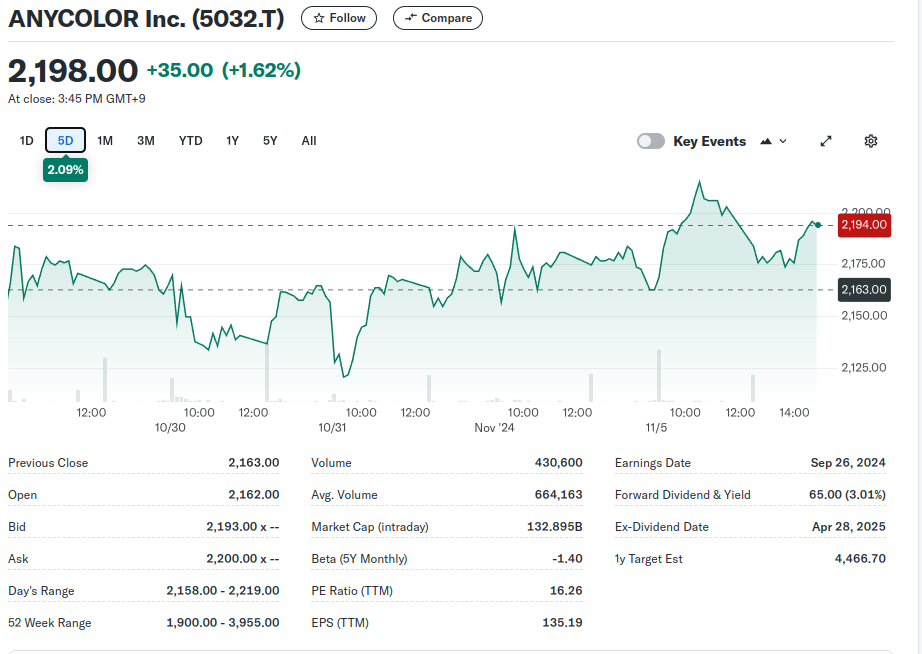Screen dimensions: 922x654
Task: Click the 14:00 time axis label
Action: [x=794, y=412]
